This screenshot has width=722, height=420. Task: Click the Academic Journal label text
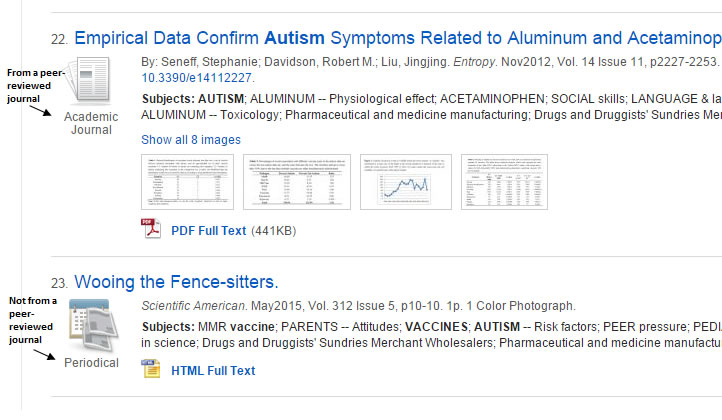(x=91, y=123)
